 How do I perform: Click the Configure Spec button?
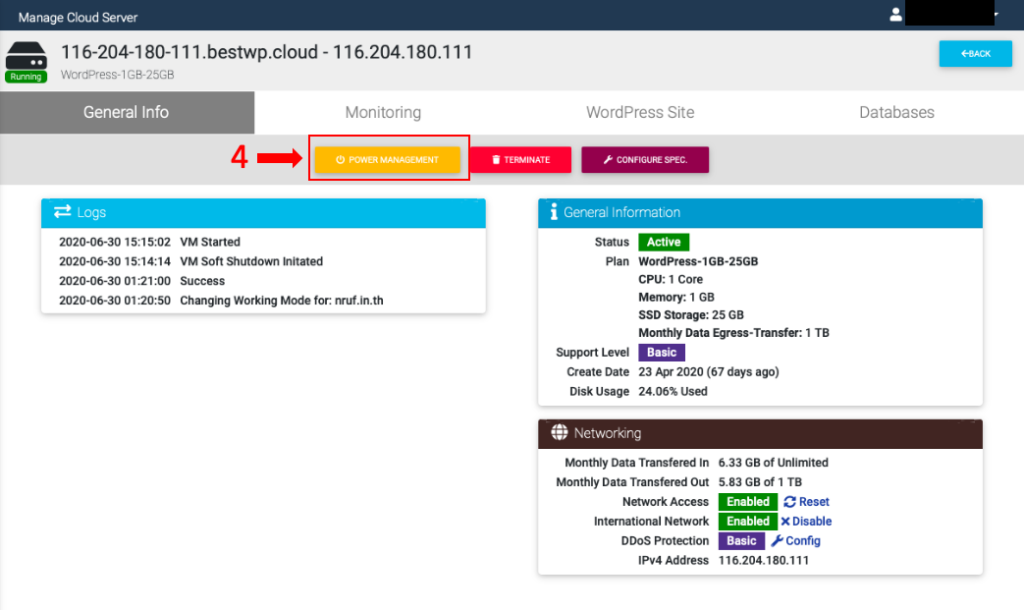click(x=645, y=159)
